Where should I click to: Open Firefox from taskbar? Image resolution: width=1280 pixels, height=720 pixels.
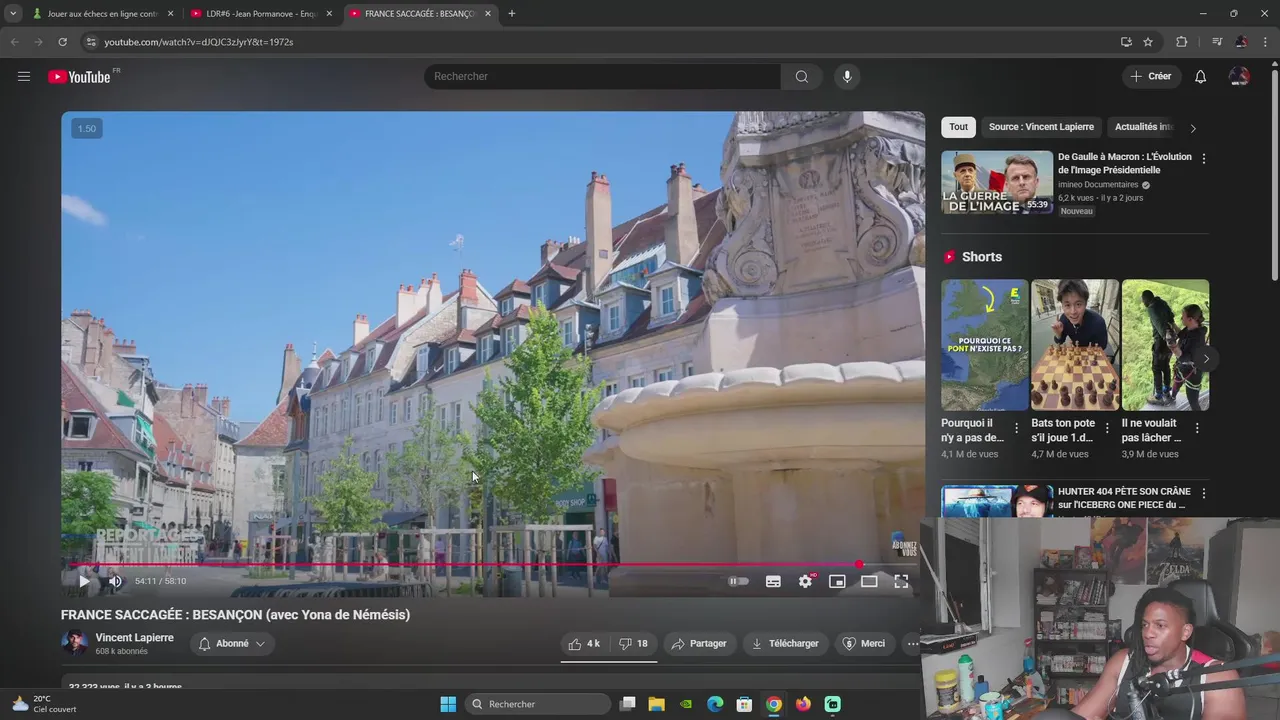pos(803,704)
